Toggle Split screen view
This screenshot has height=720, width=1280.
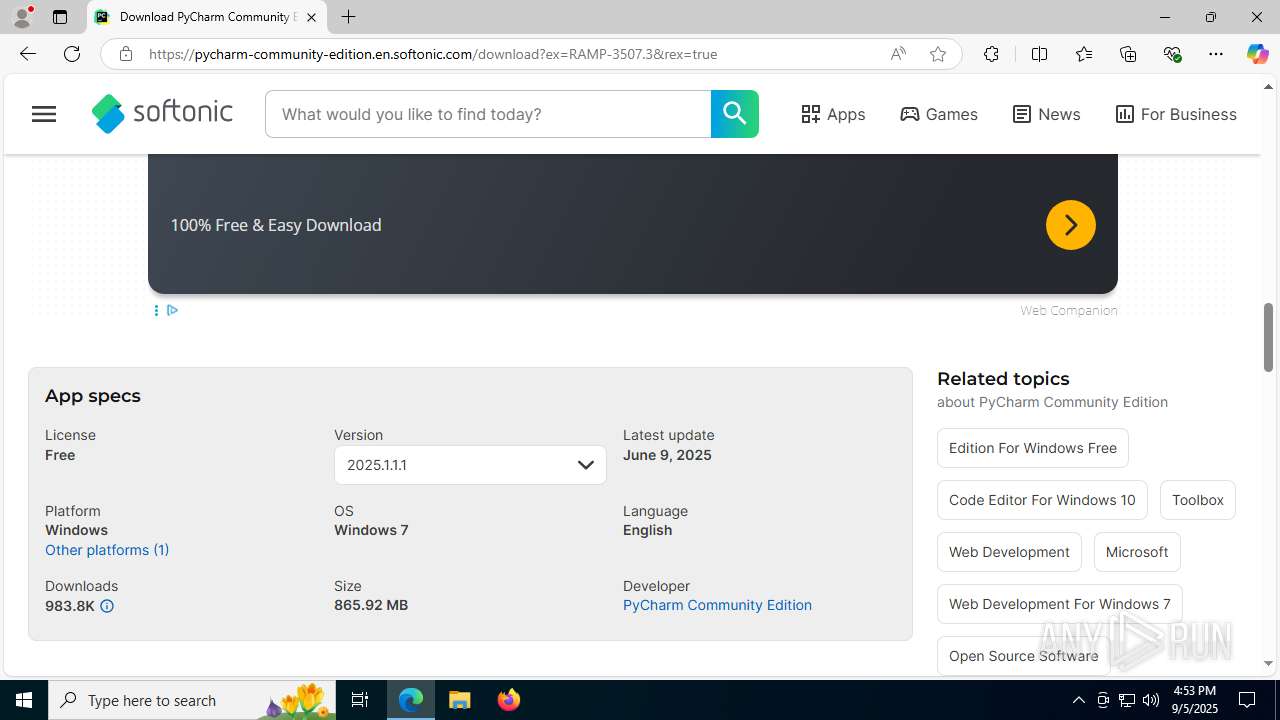(1039, 54)
